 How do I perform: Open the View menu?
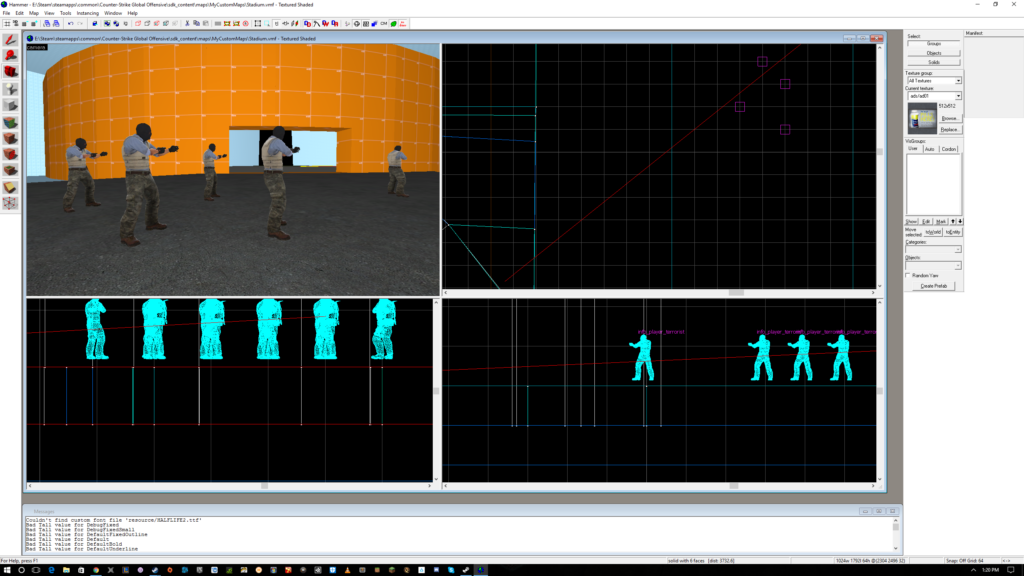pyautogui.click(x=49, y=13)
